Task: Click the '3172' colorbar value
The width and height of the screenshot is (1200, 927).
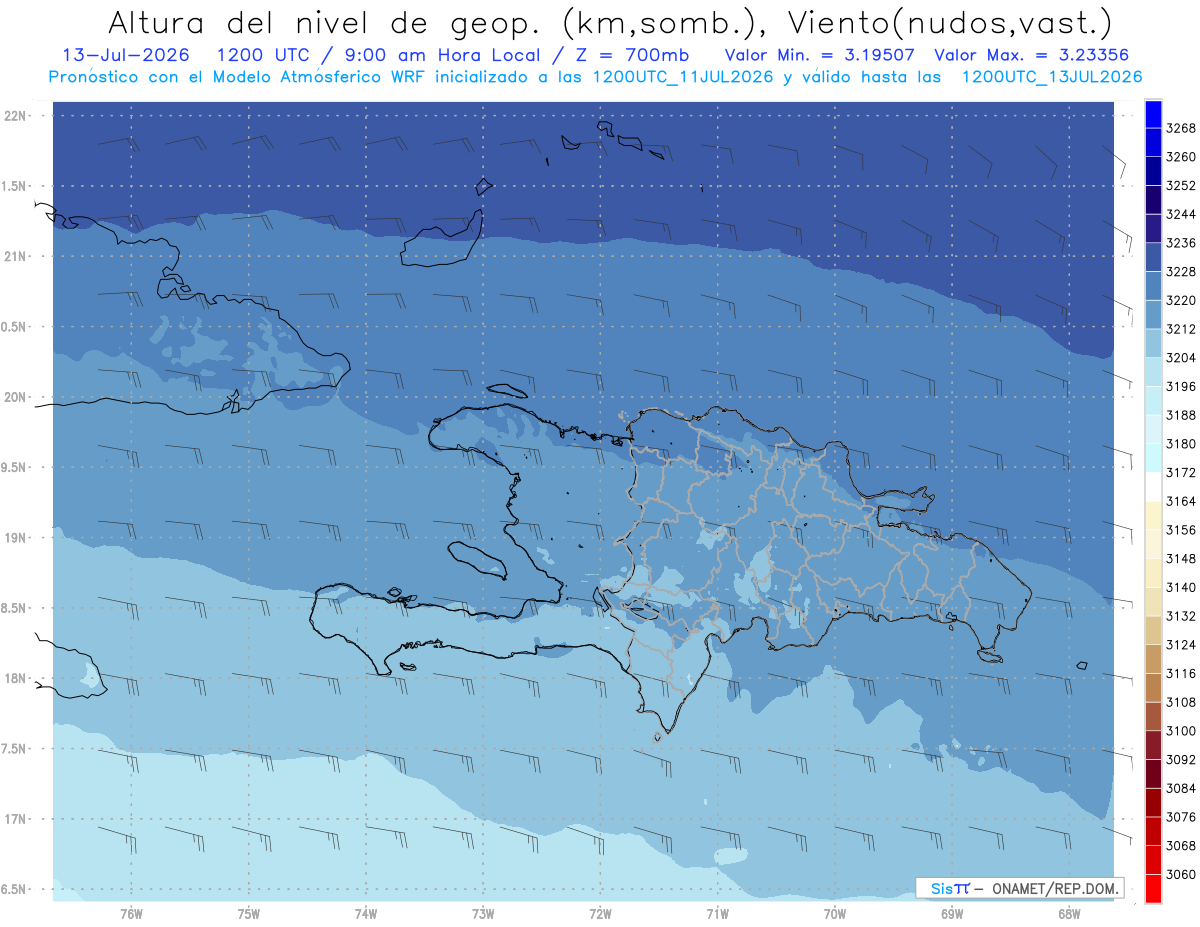Action: 1181,473
